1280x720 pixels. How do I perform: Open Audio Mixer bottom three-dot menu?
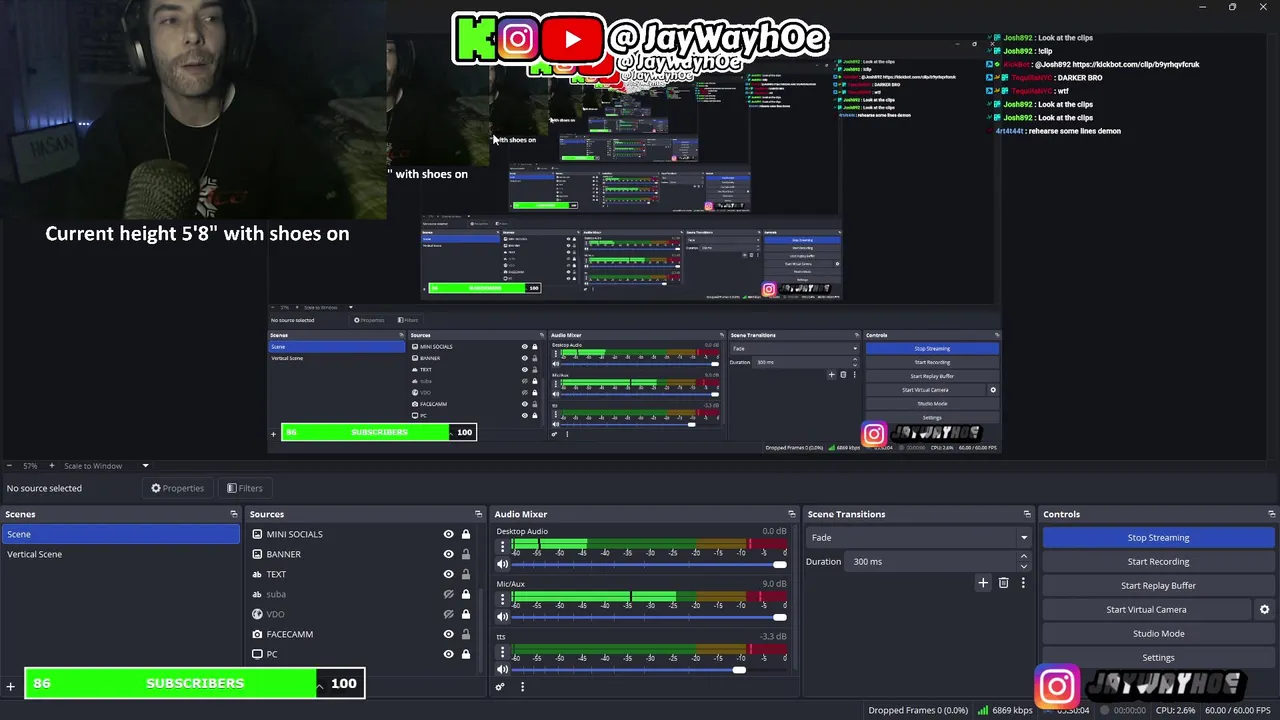(x=522, y=686)
